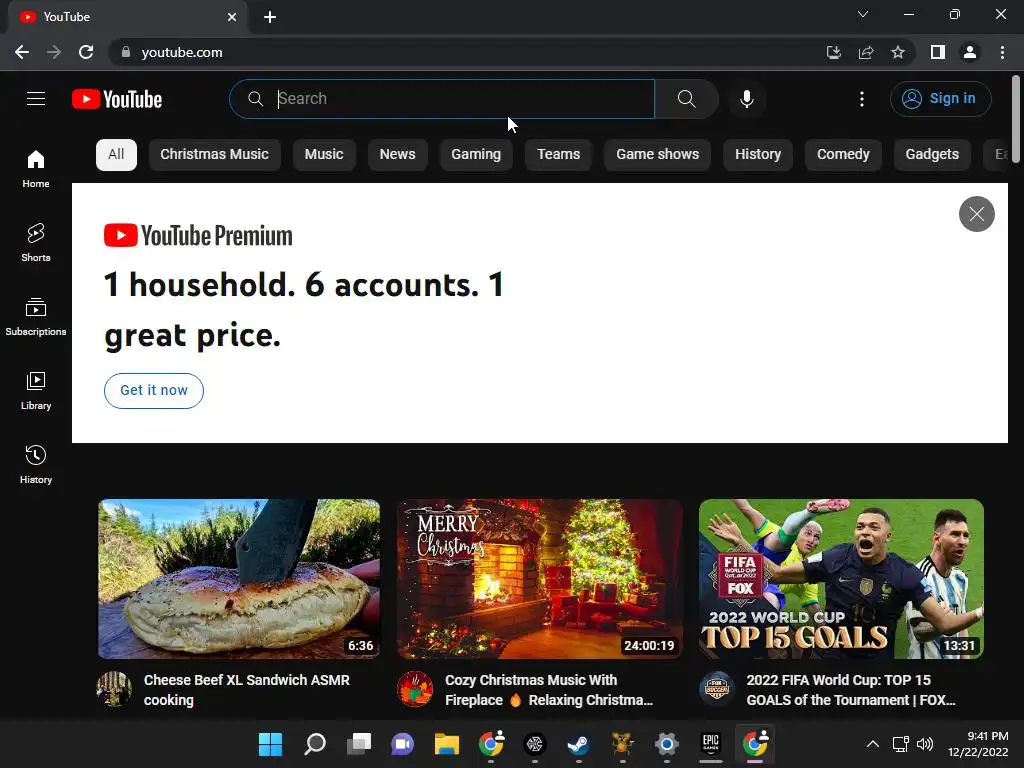This screenshot has height=768, width=1024.
Task: Start voice search with microphone
Action: 746,99
